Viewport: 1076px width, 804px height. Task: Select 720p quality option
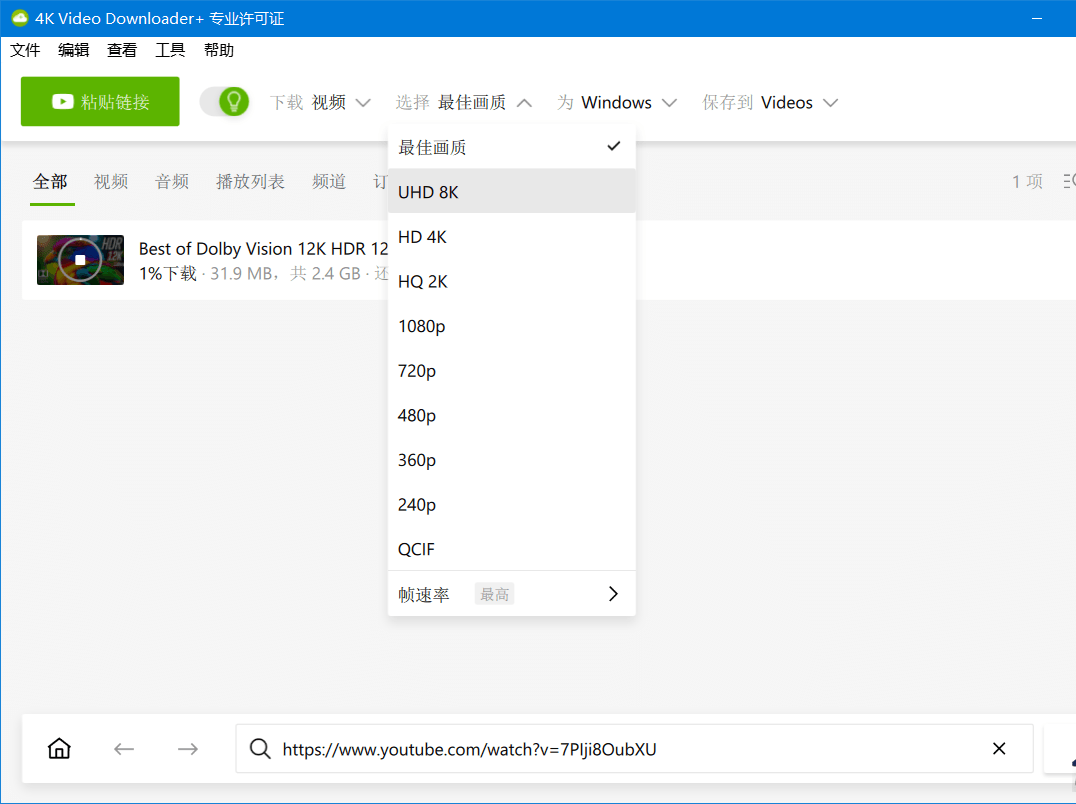[x=512, y=370]
